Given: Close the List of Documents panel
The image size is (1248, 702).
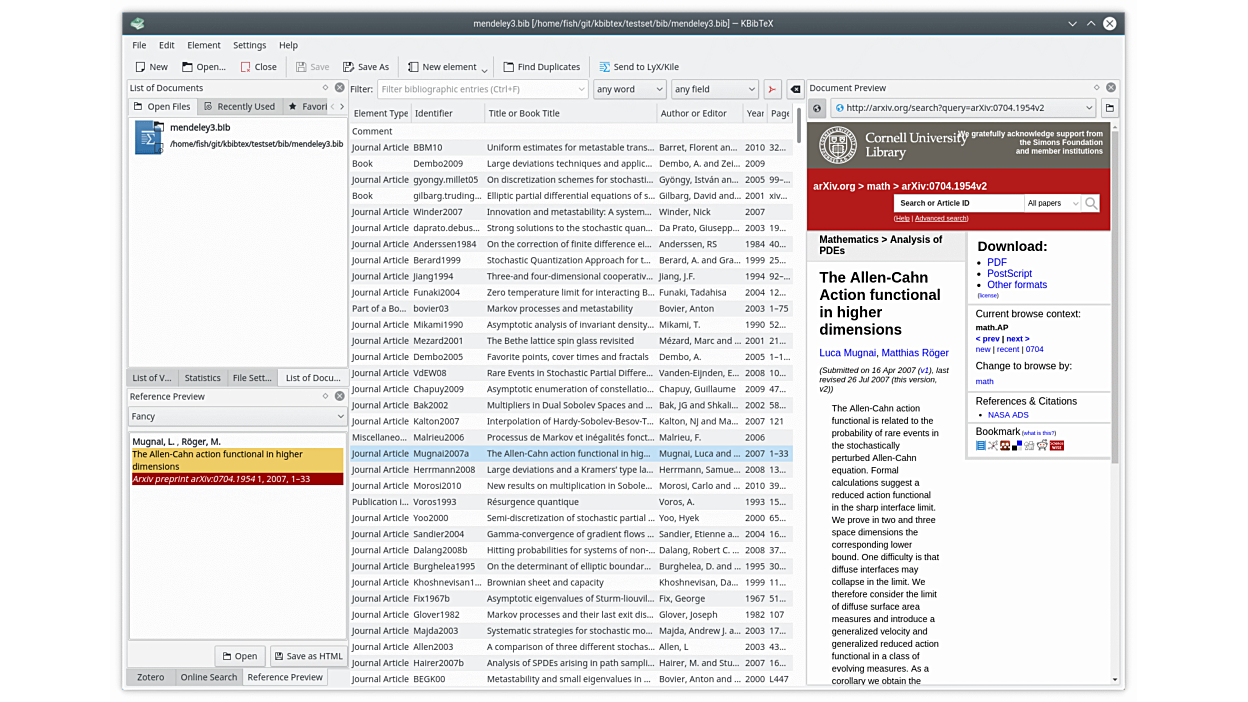Looking at the screenshot, I should tap(339, 88).
